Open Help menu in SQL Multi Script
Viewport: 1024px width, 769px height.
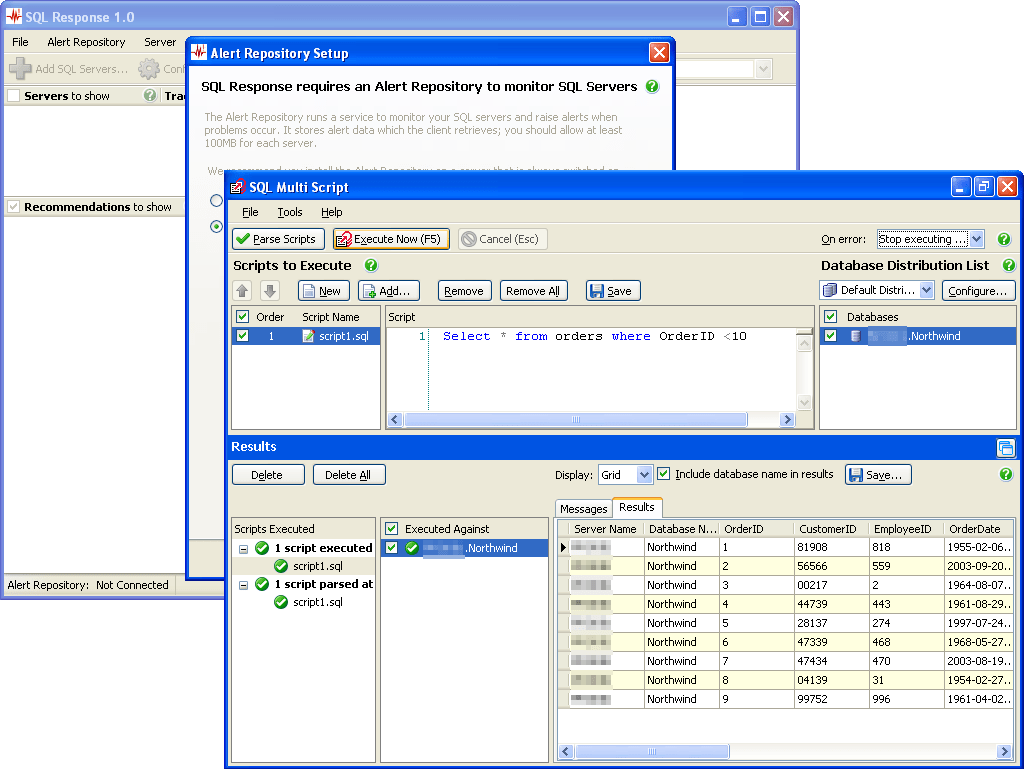coord(332,212)
